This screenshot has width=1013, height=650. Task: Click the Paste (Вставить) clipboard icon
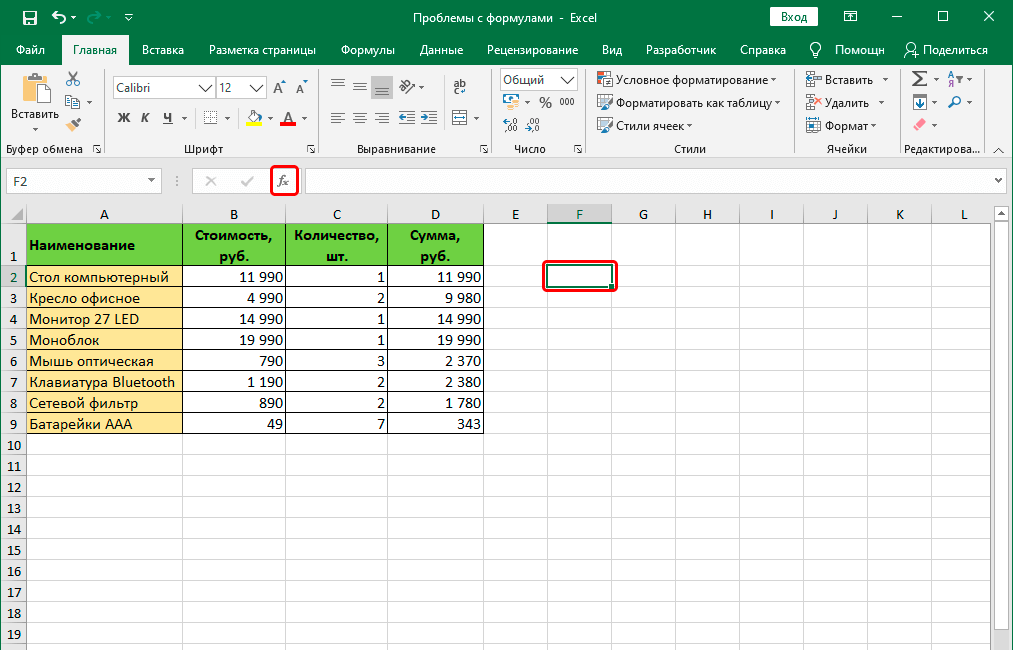(x=35, y=89)
